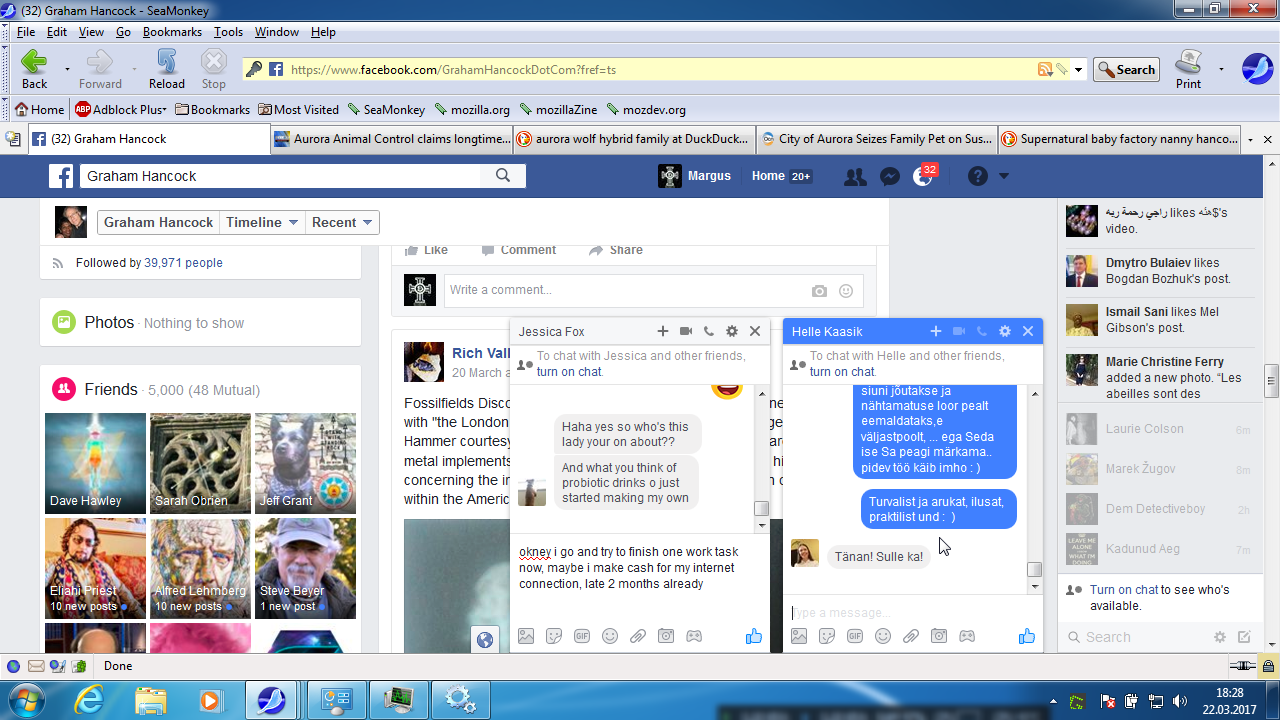Open the 39,971 people followers link
Screen dimensions: 1280x720
click(x=183, y=263)
